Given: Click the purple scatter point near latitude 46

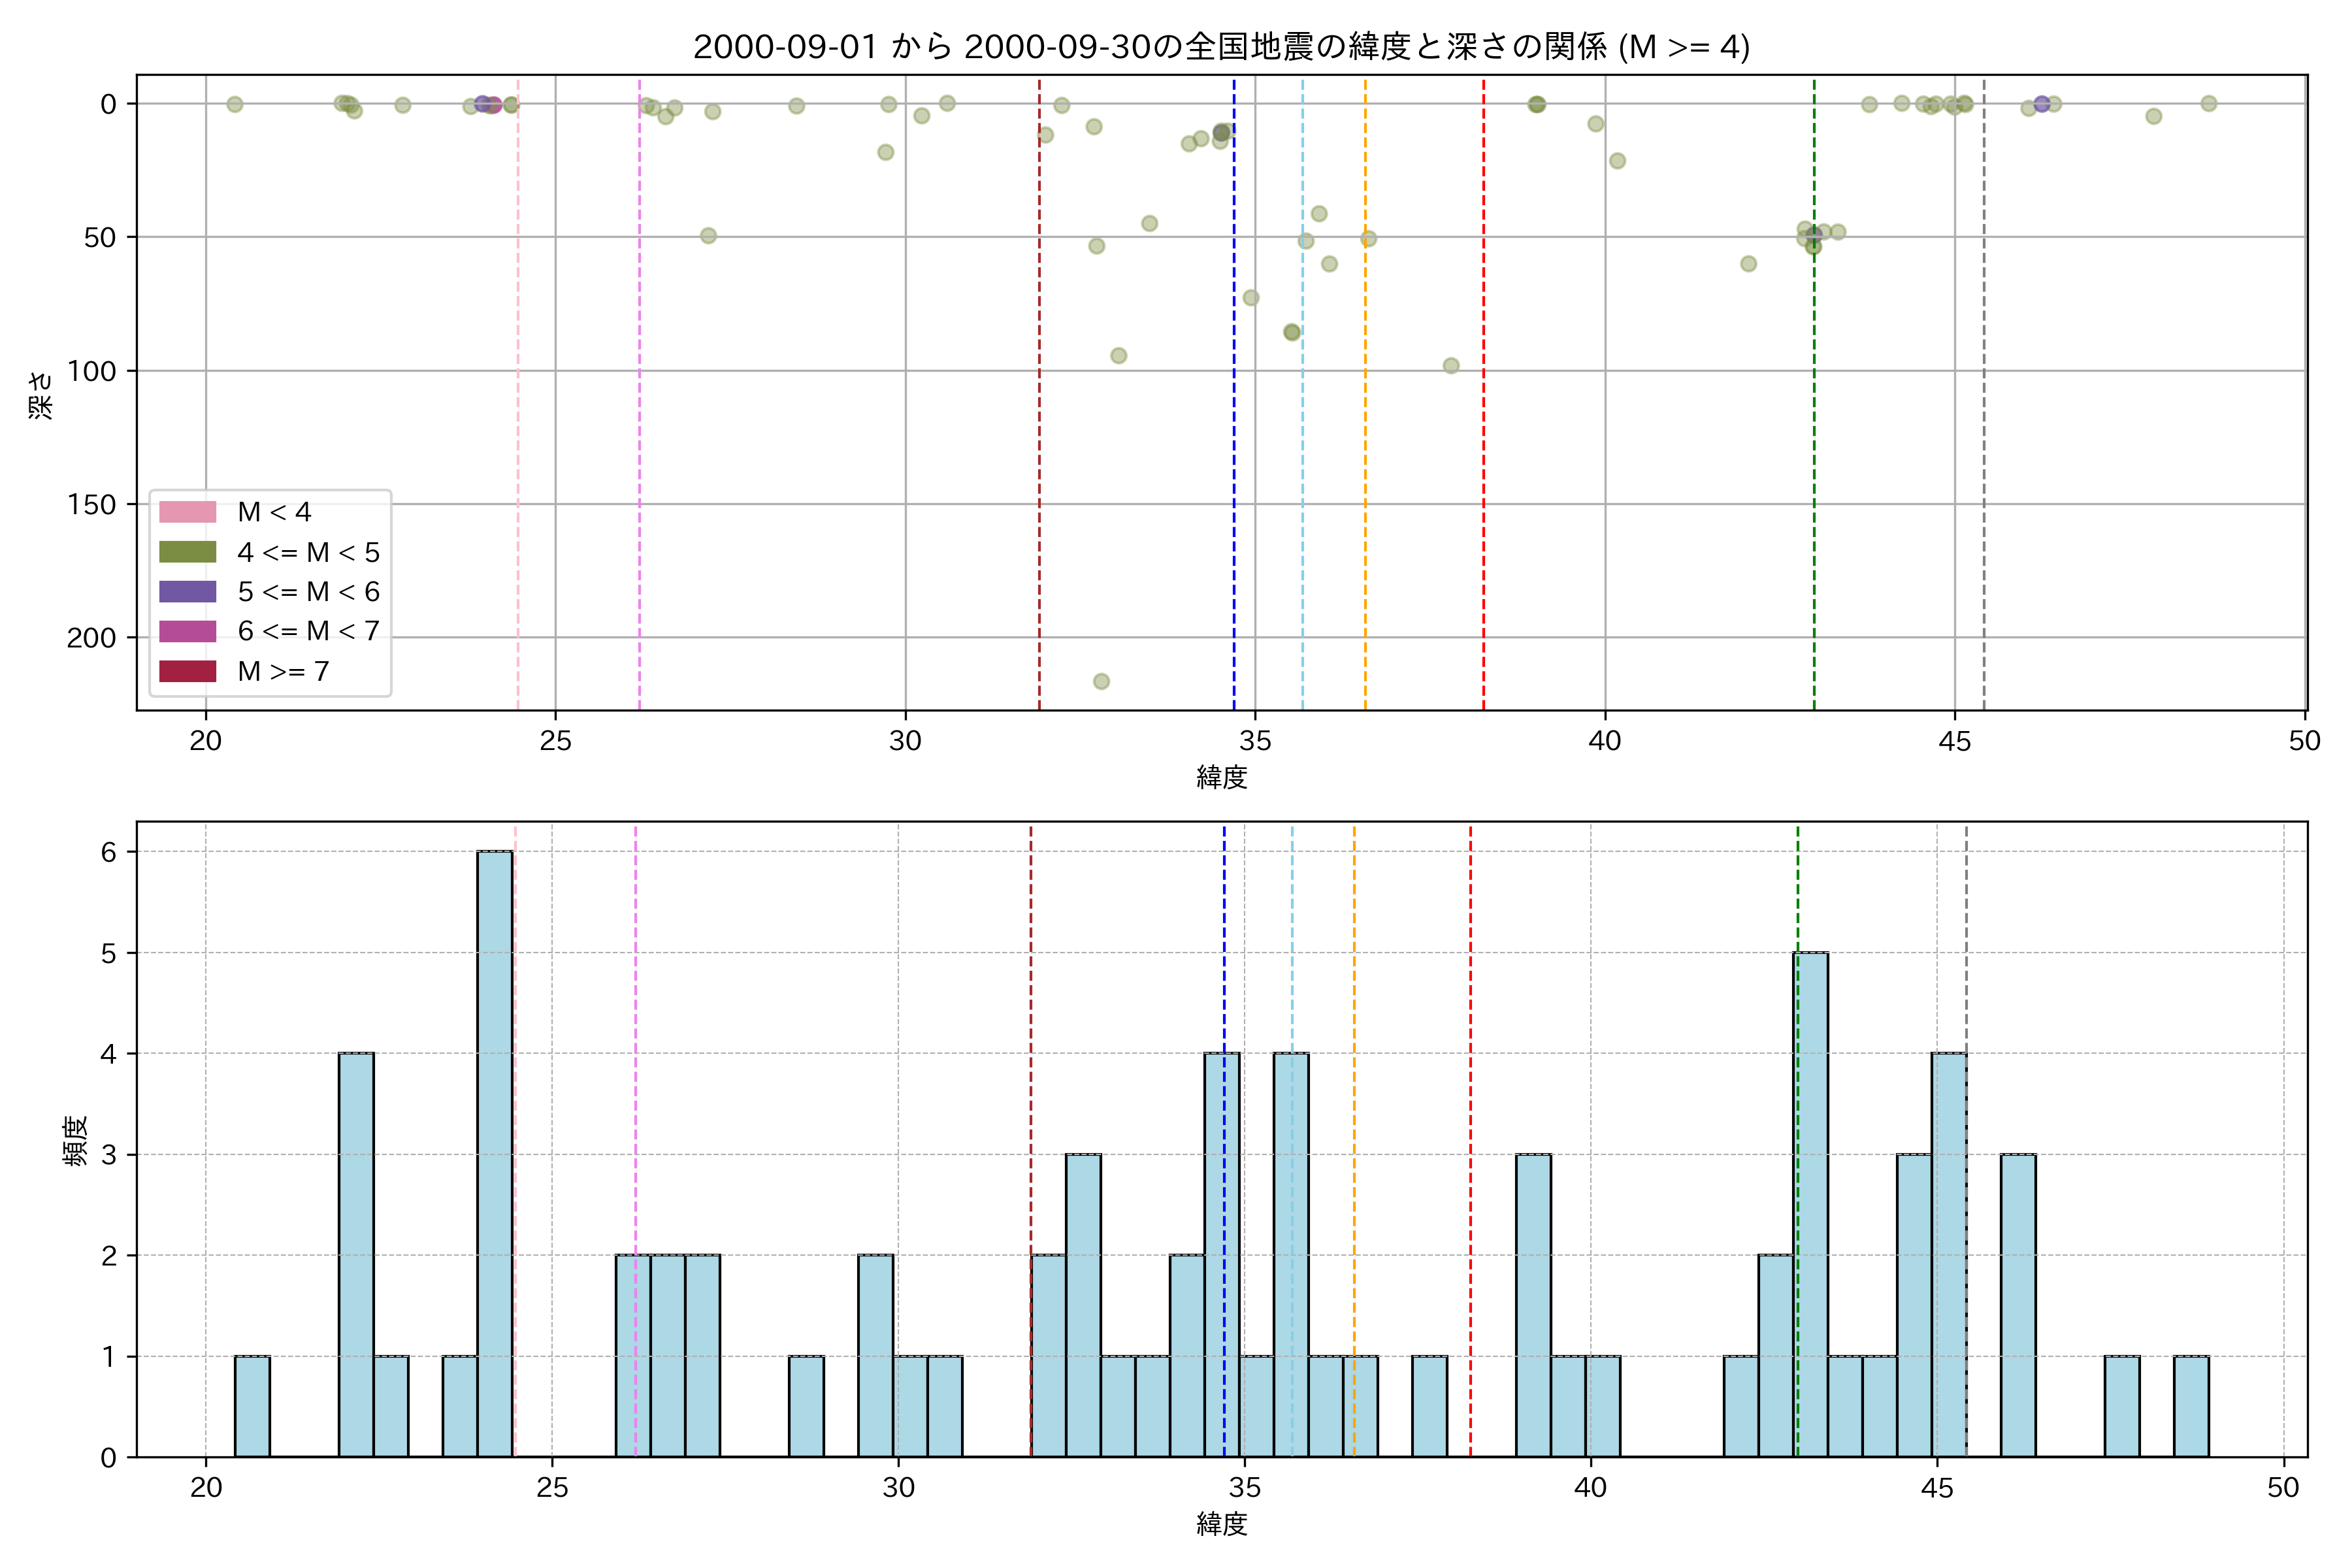Looking at the screenshot, I should pos(2042,104).
